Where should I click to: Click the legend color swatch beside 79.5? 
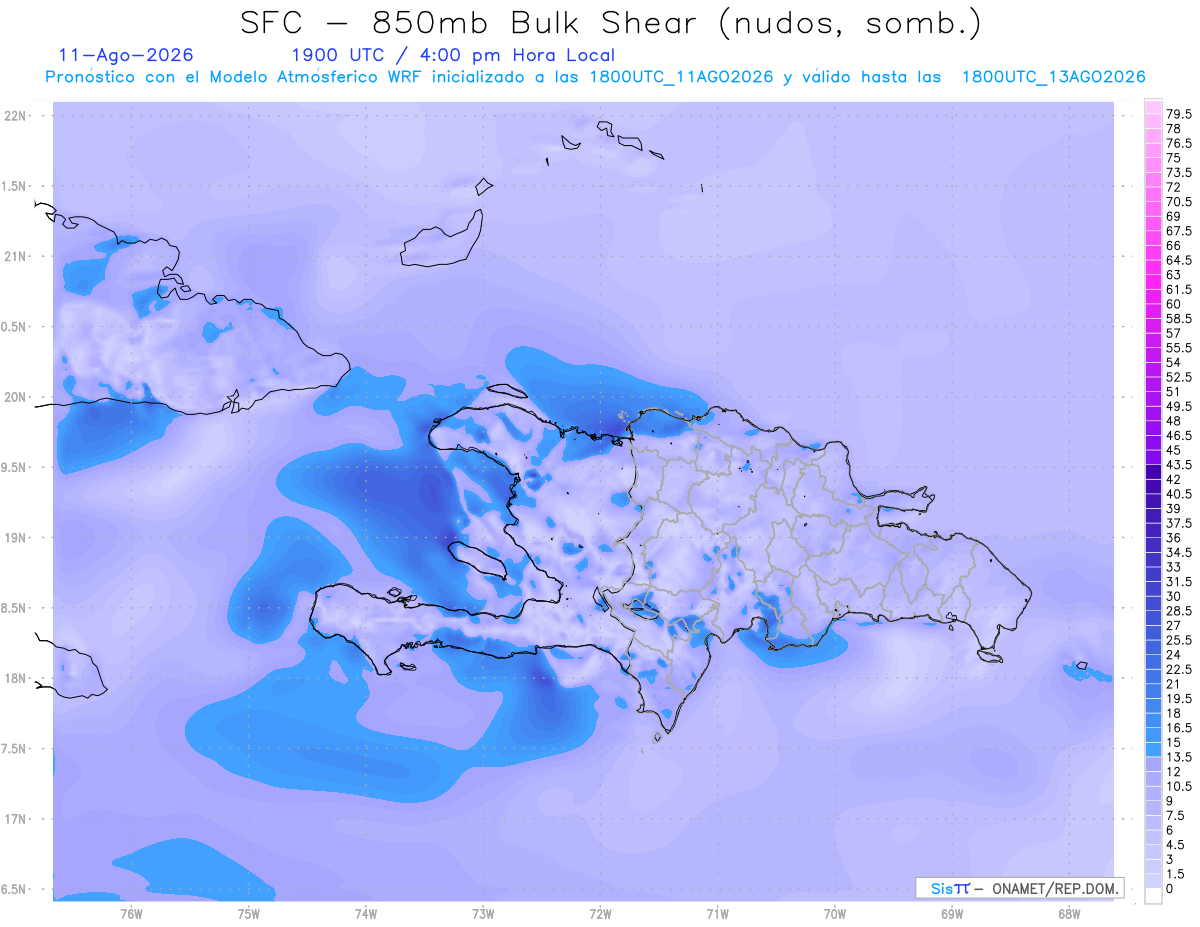tap(1153, 107)
